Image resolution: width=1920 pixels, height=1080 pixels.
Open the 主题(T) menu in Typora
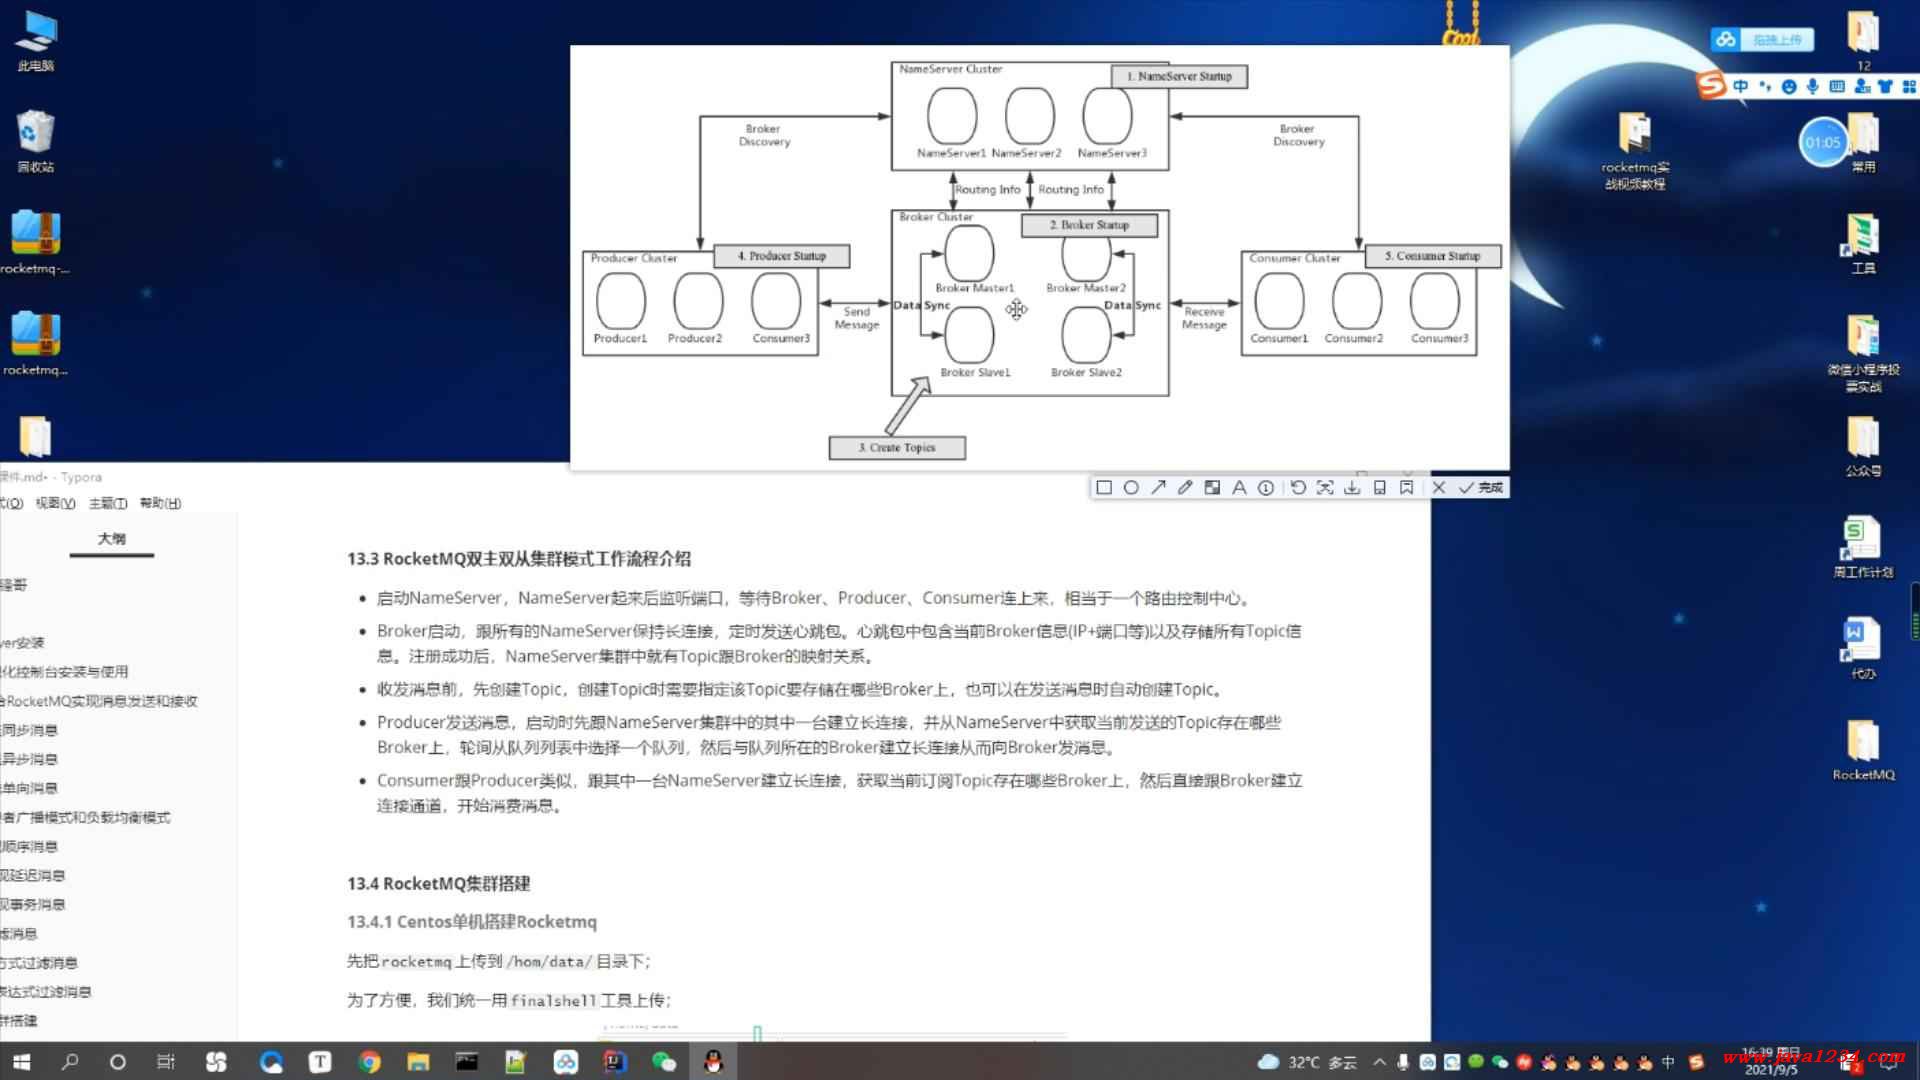108,503
